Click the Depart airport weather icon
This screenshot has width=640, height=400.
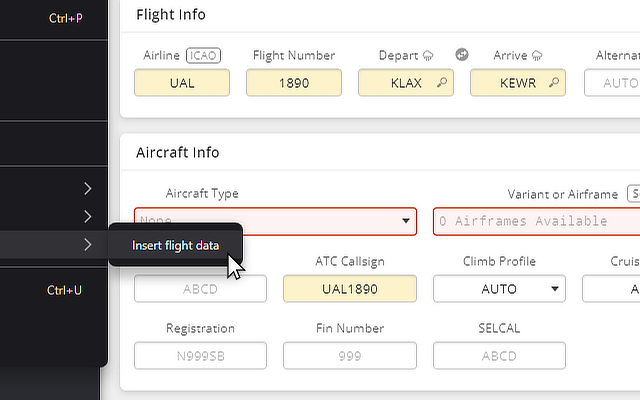pyautogui.click(x=428, y=56)
